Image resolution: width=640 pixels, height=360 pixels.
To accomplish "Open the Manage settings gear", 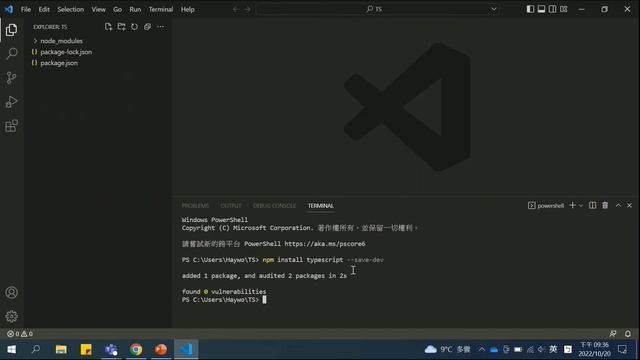I will coord(11,316).
